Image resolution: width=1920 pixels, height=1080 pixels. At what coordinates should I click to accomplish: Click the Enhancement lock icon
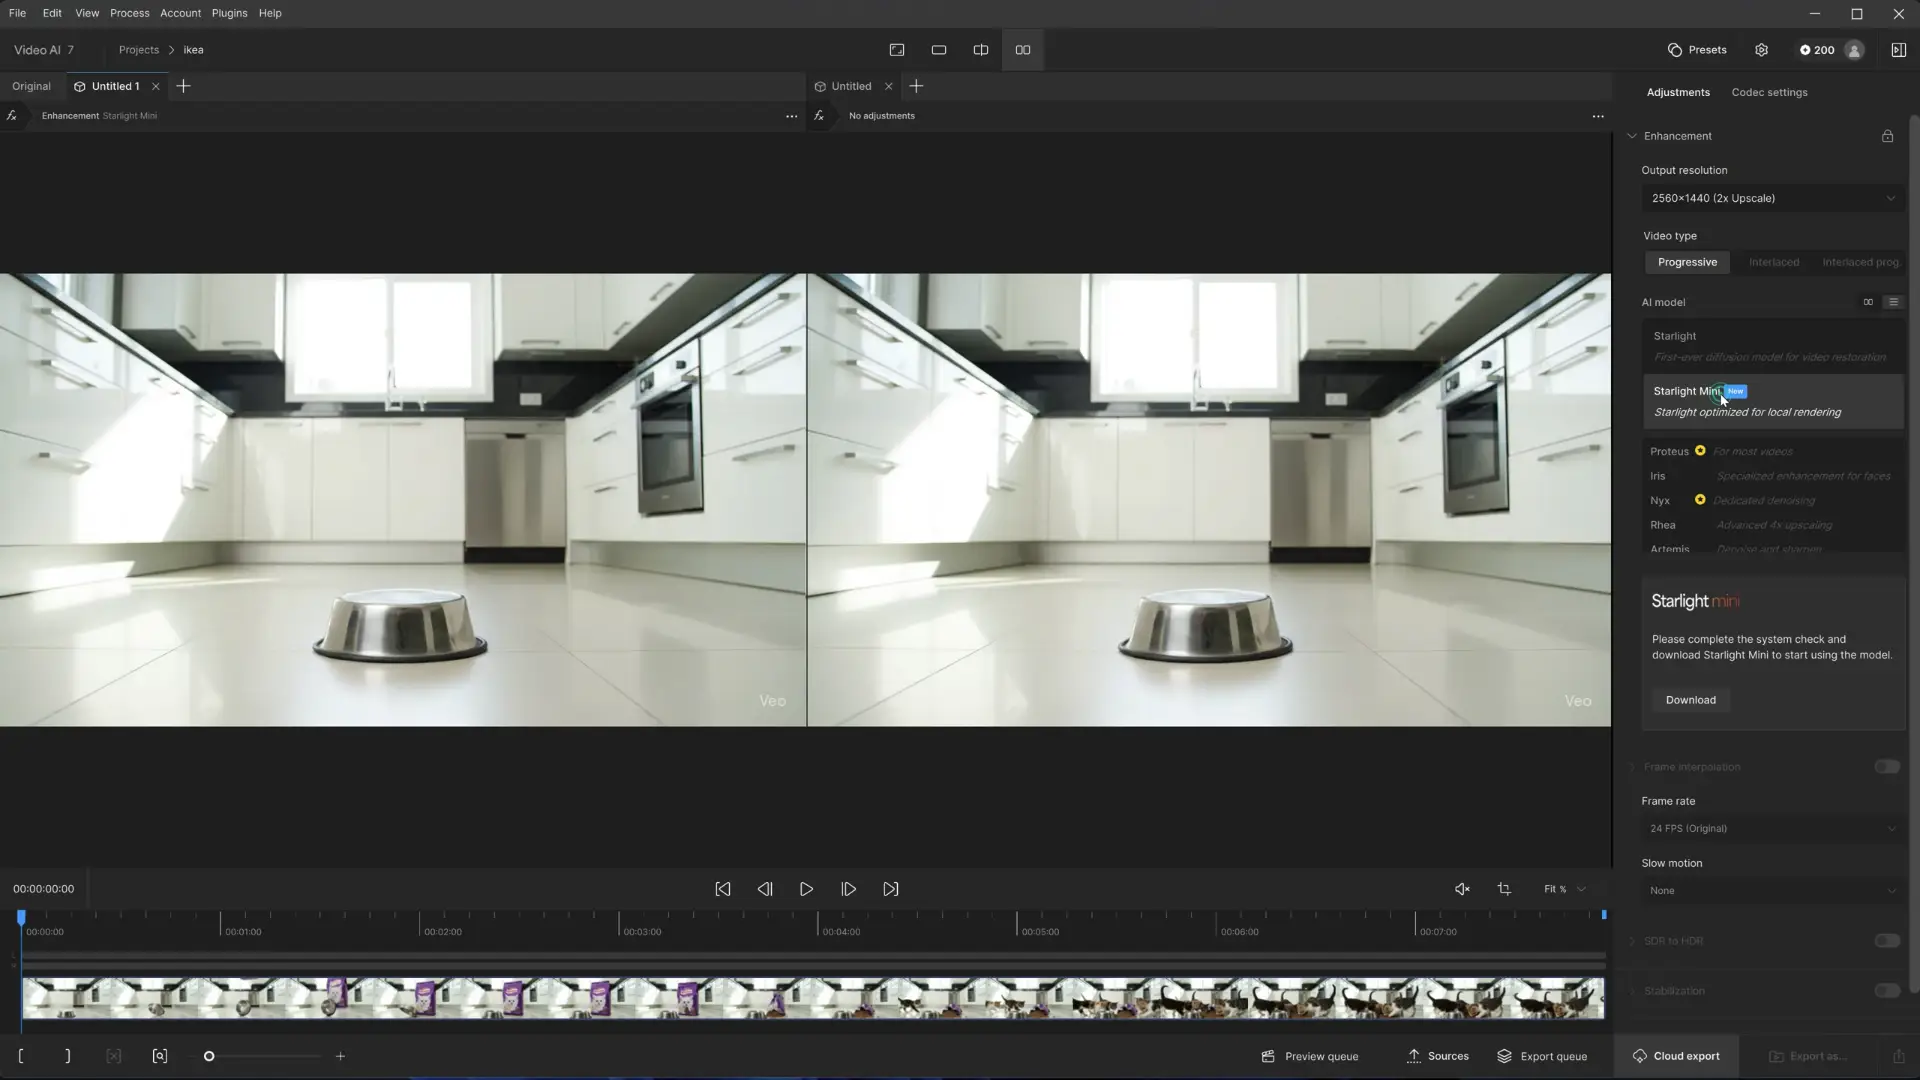point(1887,136)
